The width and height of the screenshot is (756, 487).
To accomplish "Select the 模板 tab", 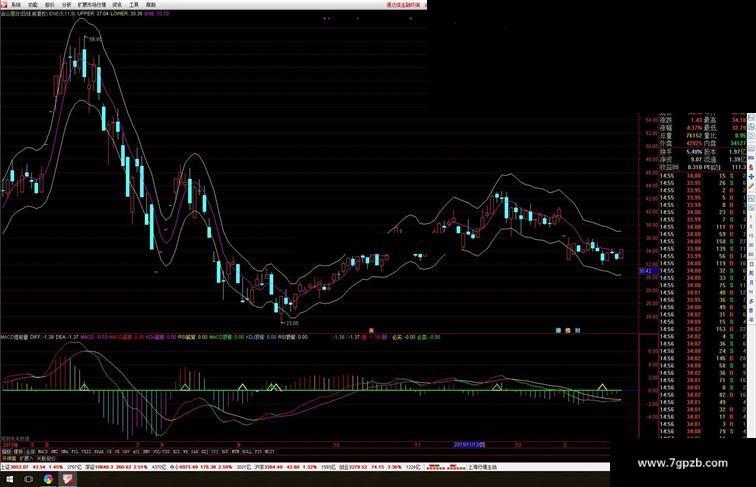I will click(x=18, y=452).
